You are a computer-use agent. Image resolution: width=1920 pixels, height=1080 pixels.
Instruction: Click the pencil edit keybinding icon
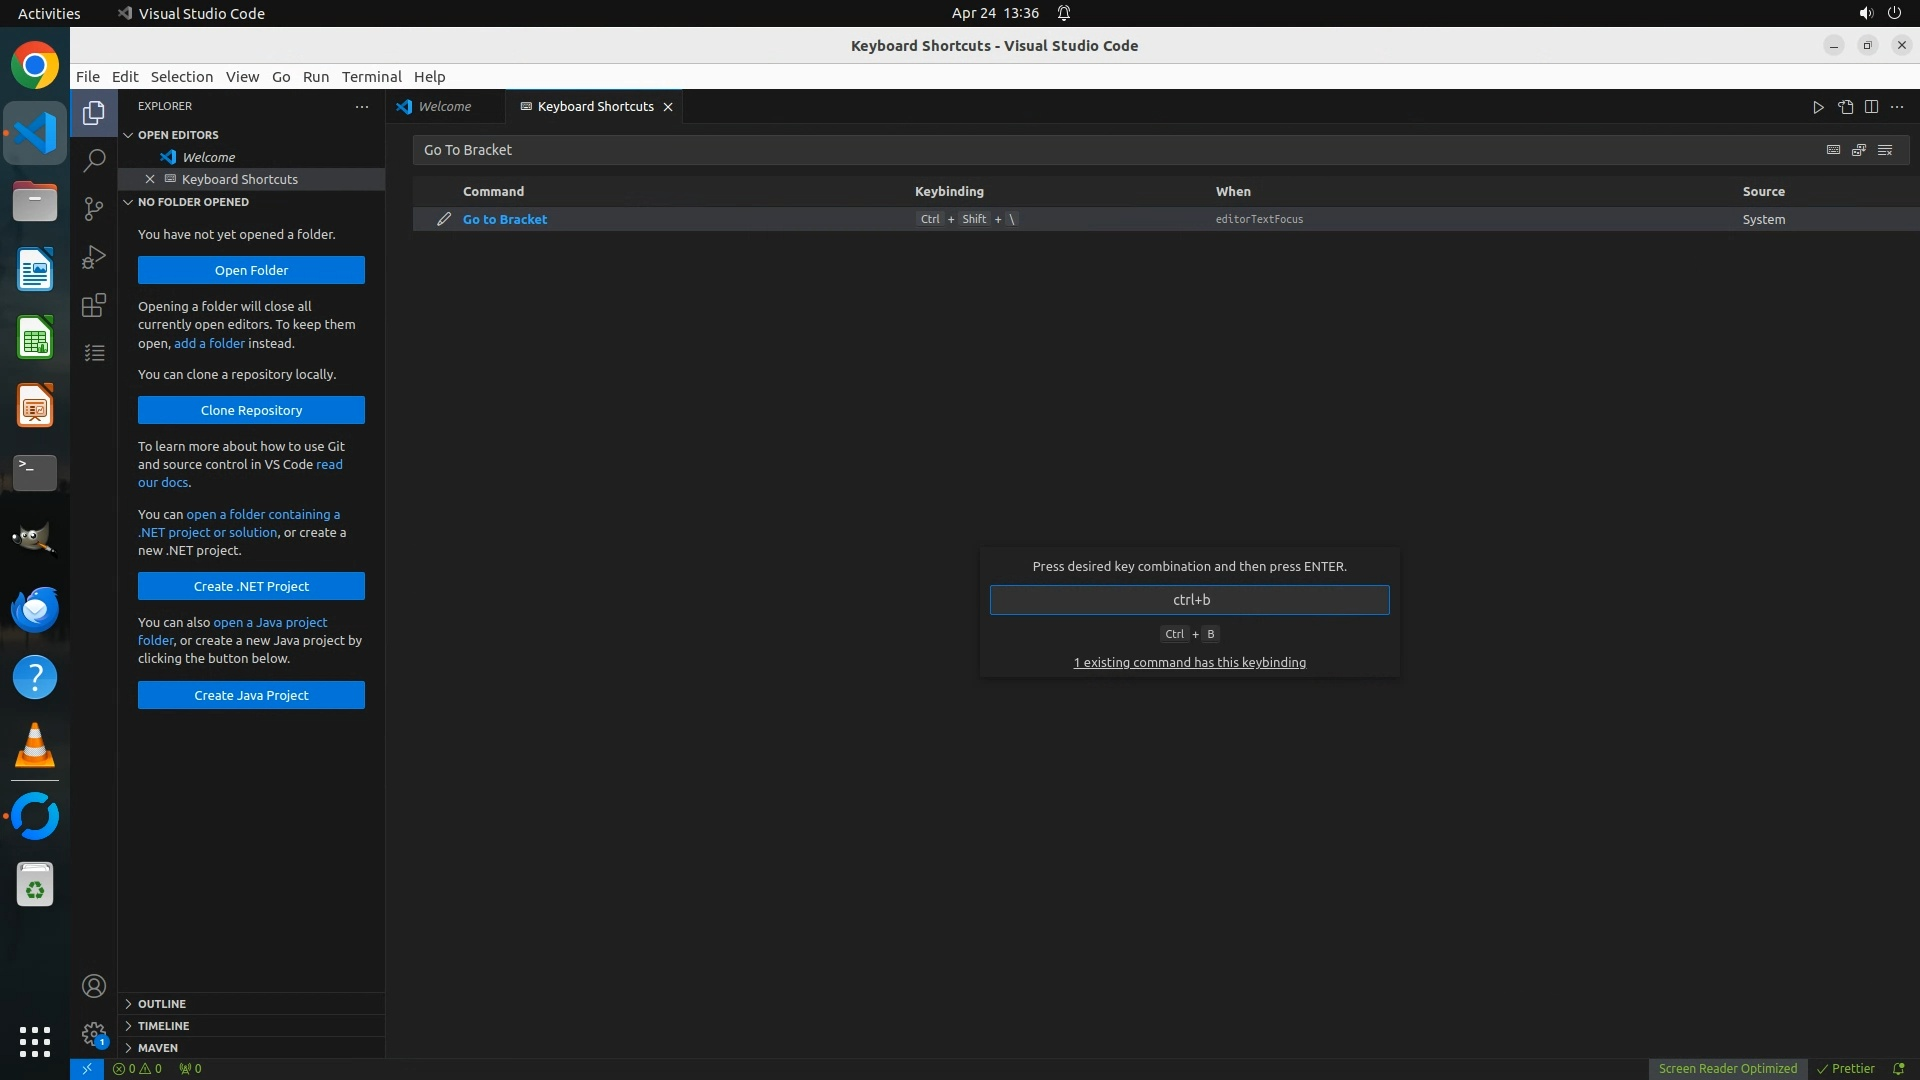tap(444, 219)
